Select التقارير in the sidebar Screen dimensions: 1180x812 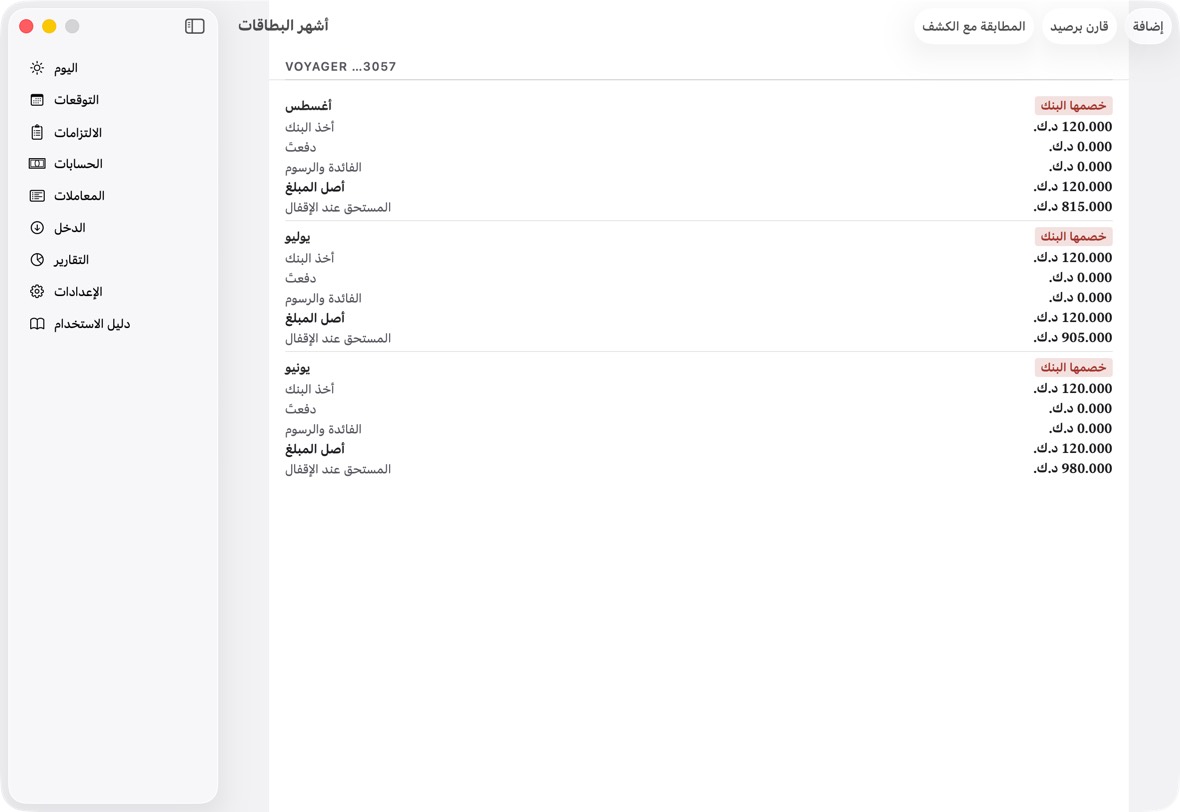pos(71,260)
